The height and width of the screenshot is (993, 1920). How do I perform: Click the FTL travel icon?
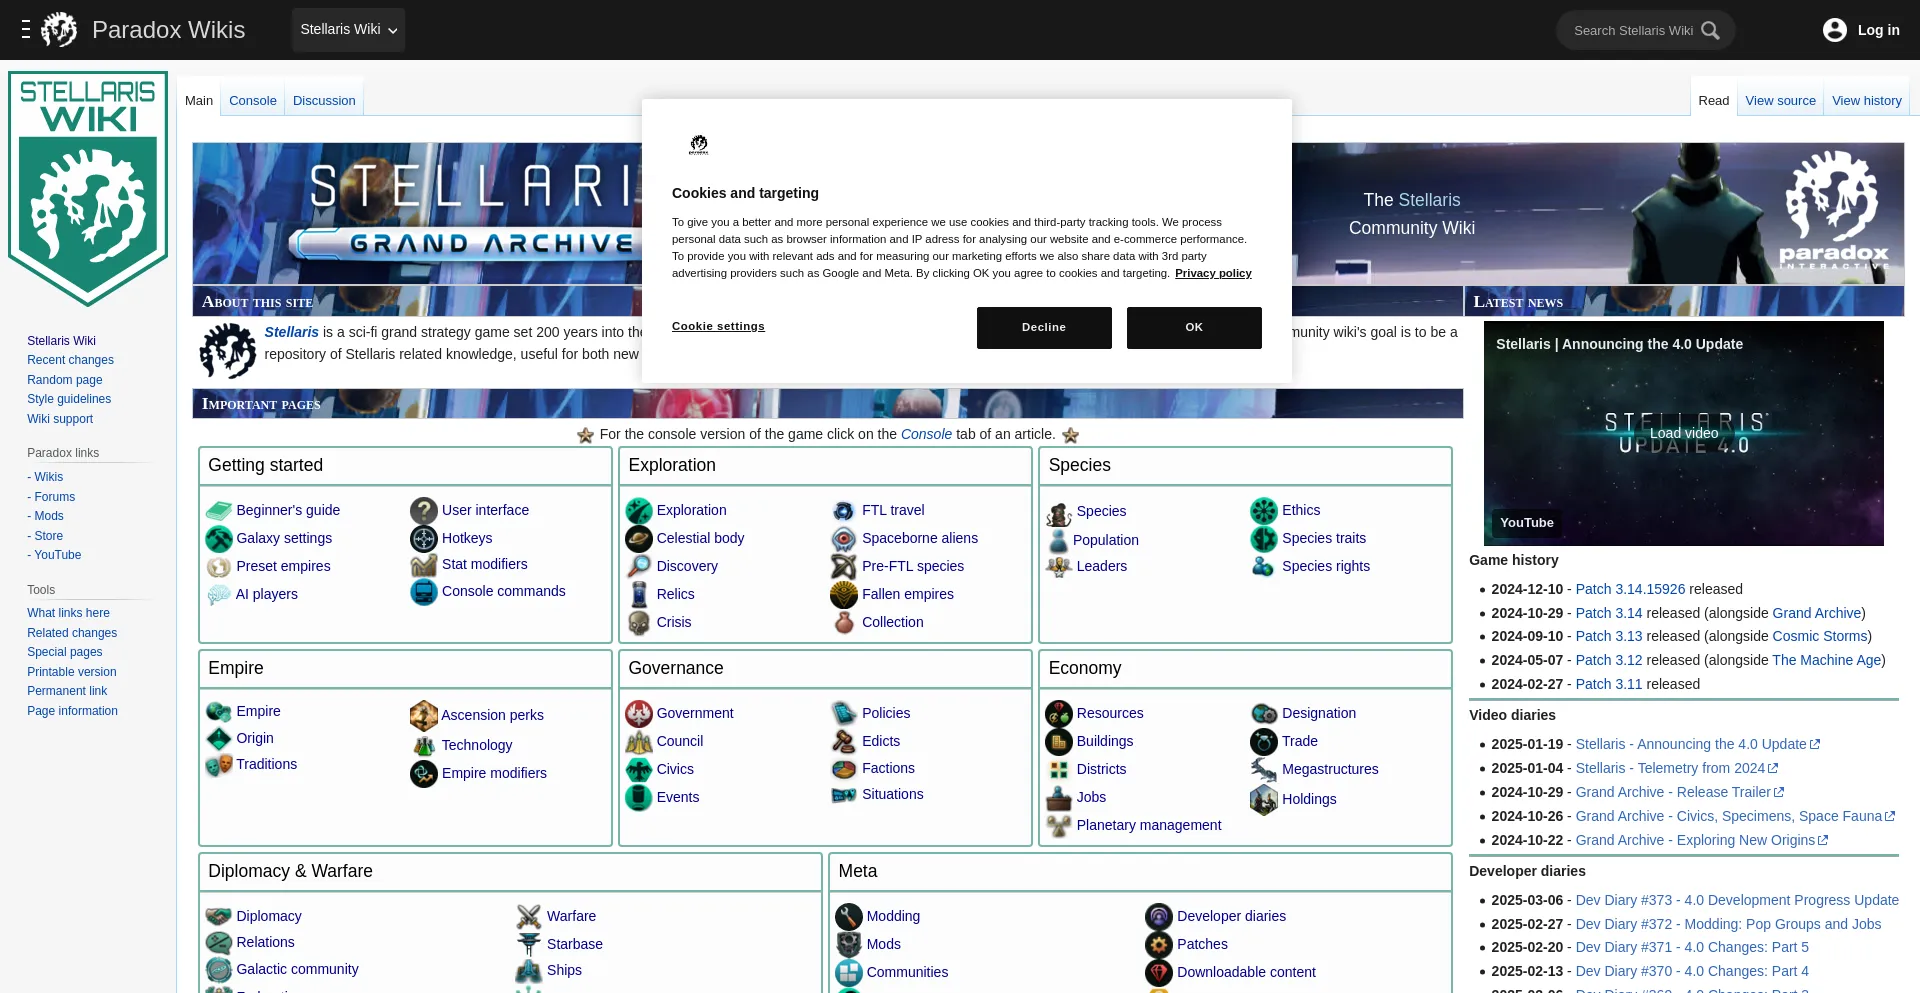pyautogui.click(x=844, y=510)
